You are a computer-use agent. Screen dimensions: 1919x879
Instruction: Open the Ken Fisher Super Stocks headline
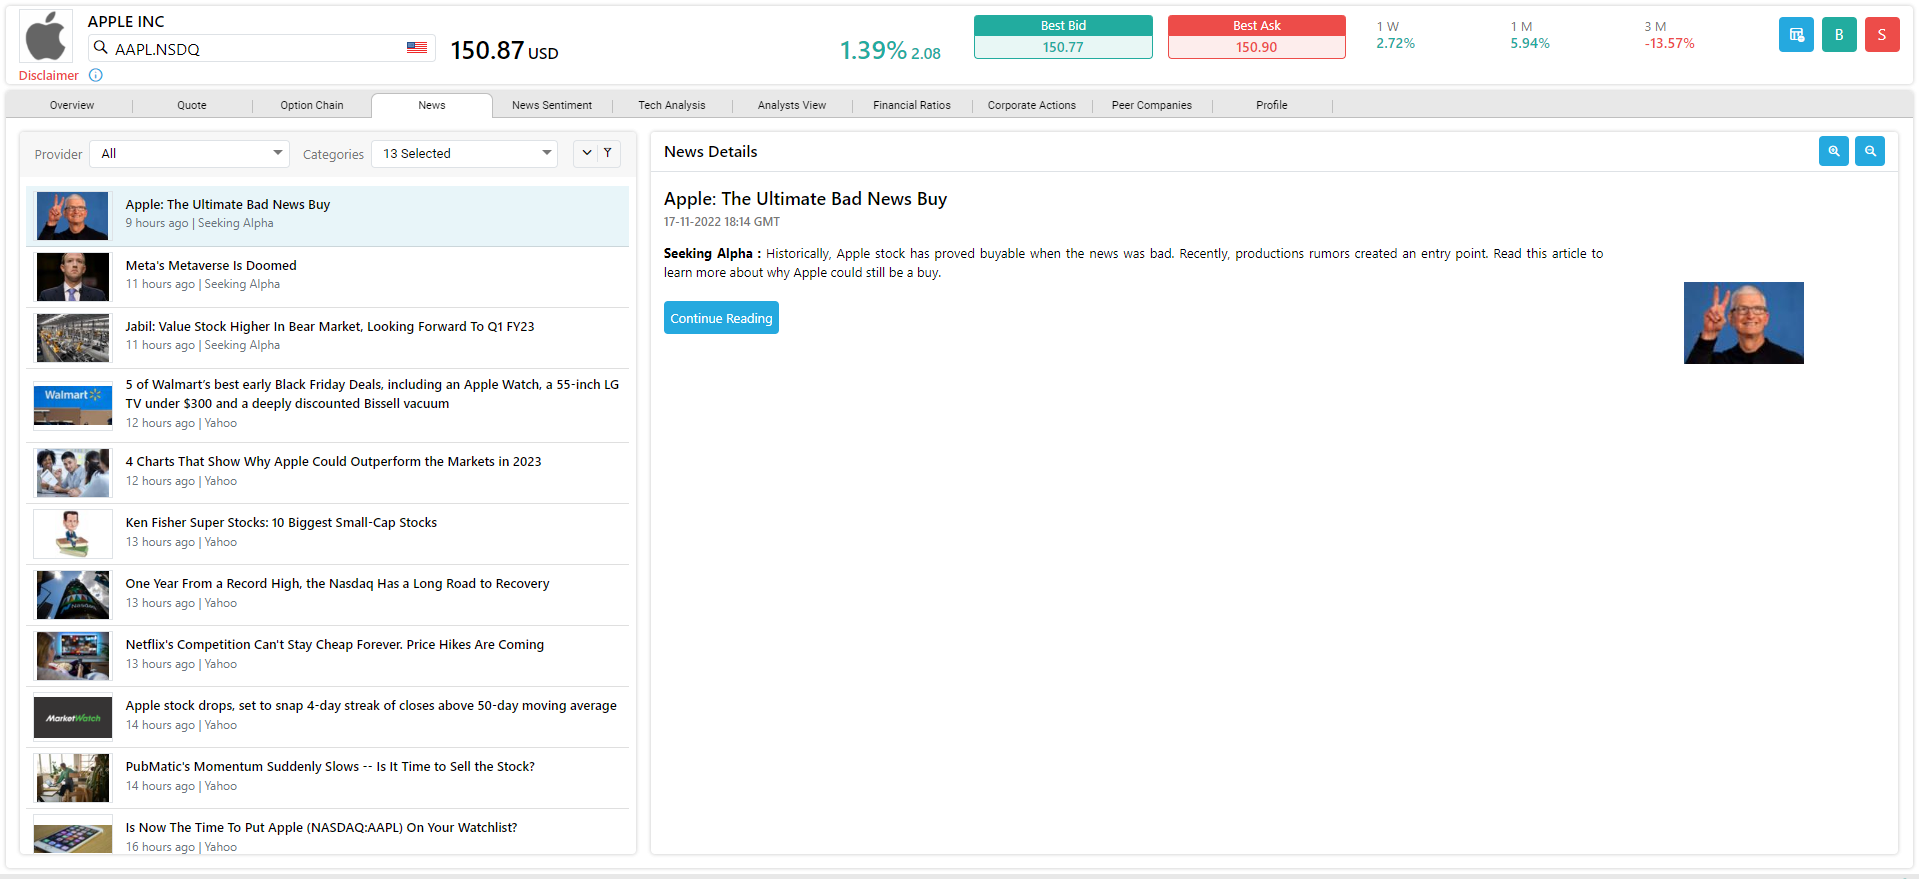pyautogui.click(x=281, y=522)
